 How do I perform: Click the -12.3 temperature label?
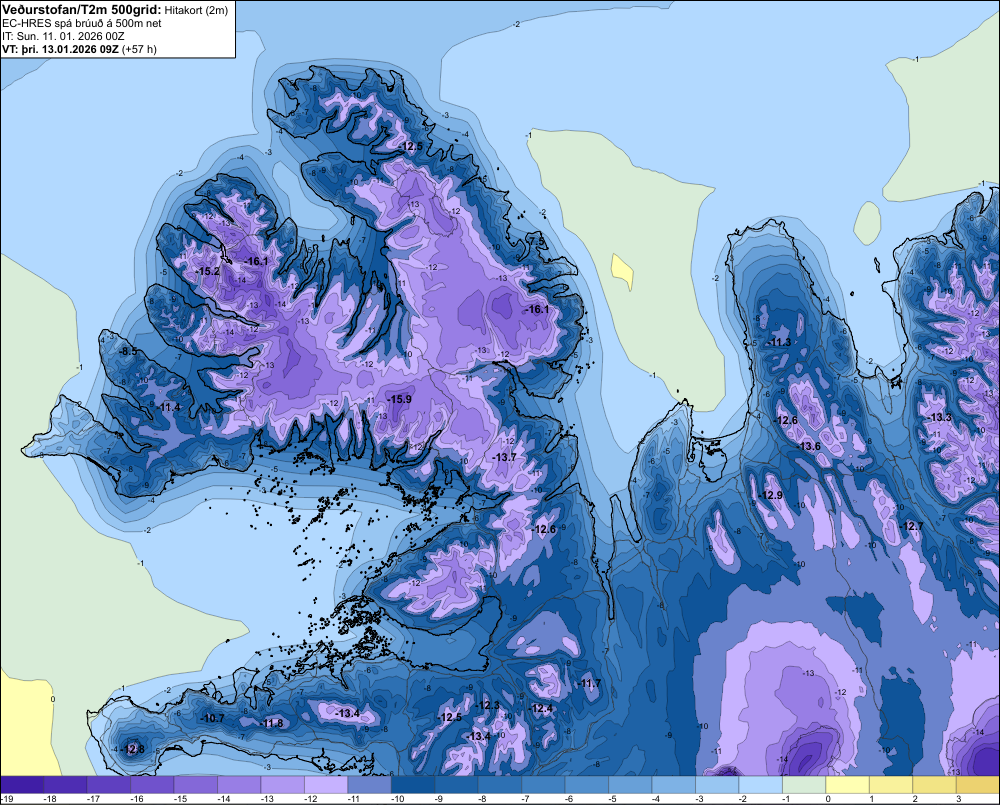pyautogui.click(x=487, y=705)
